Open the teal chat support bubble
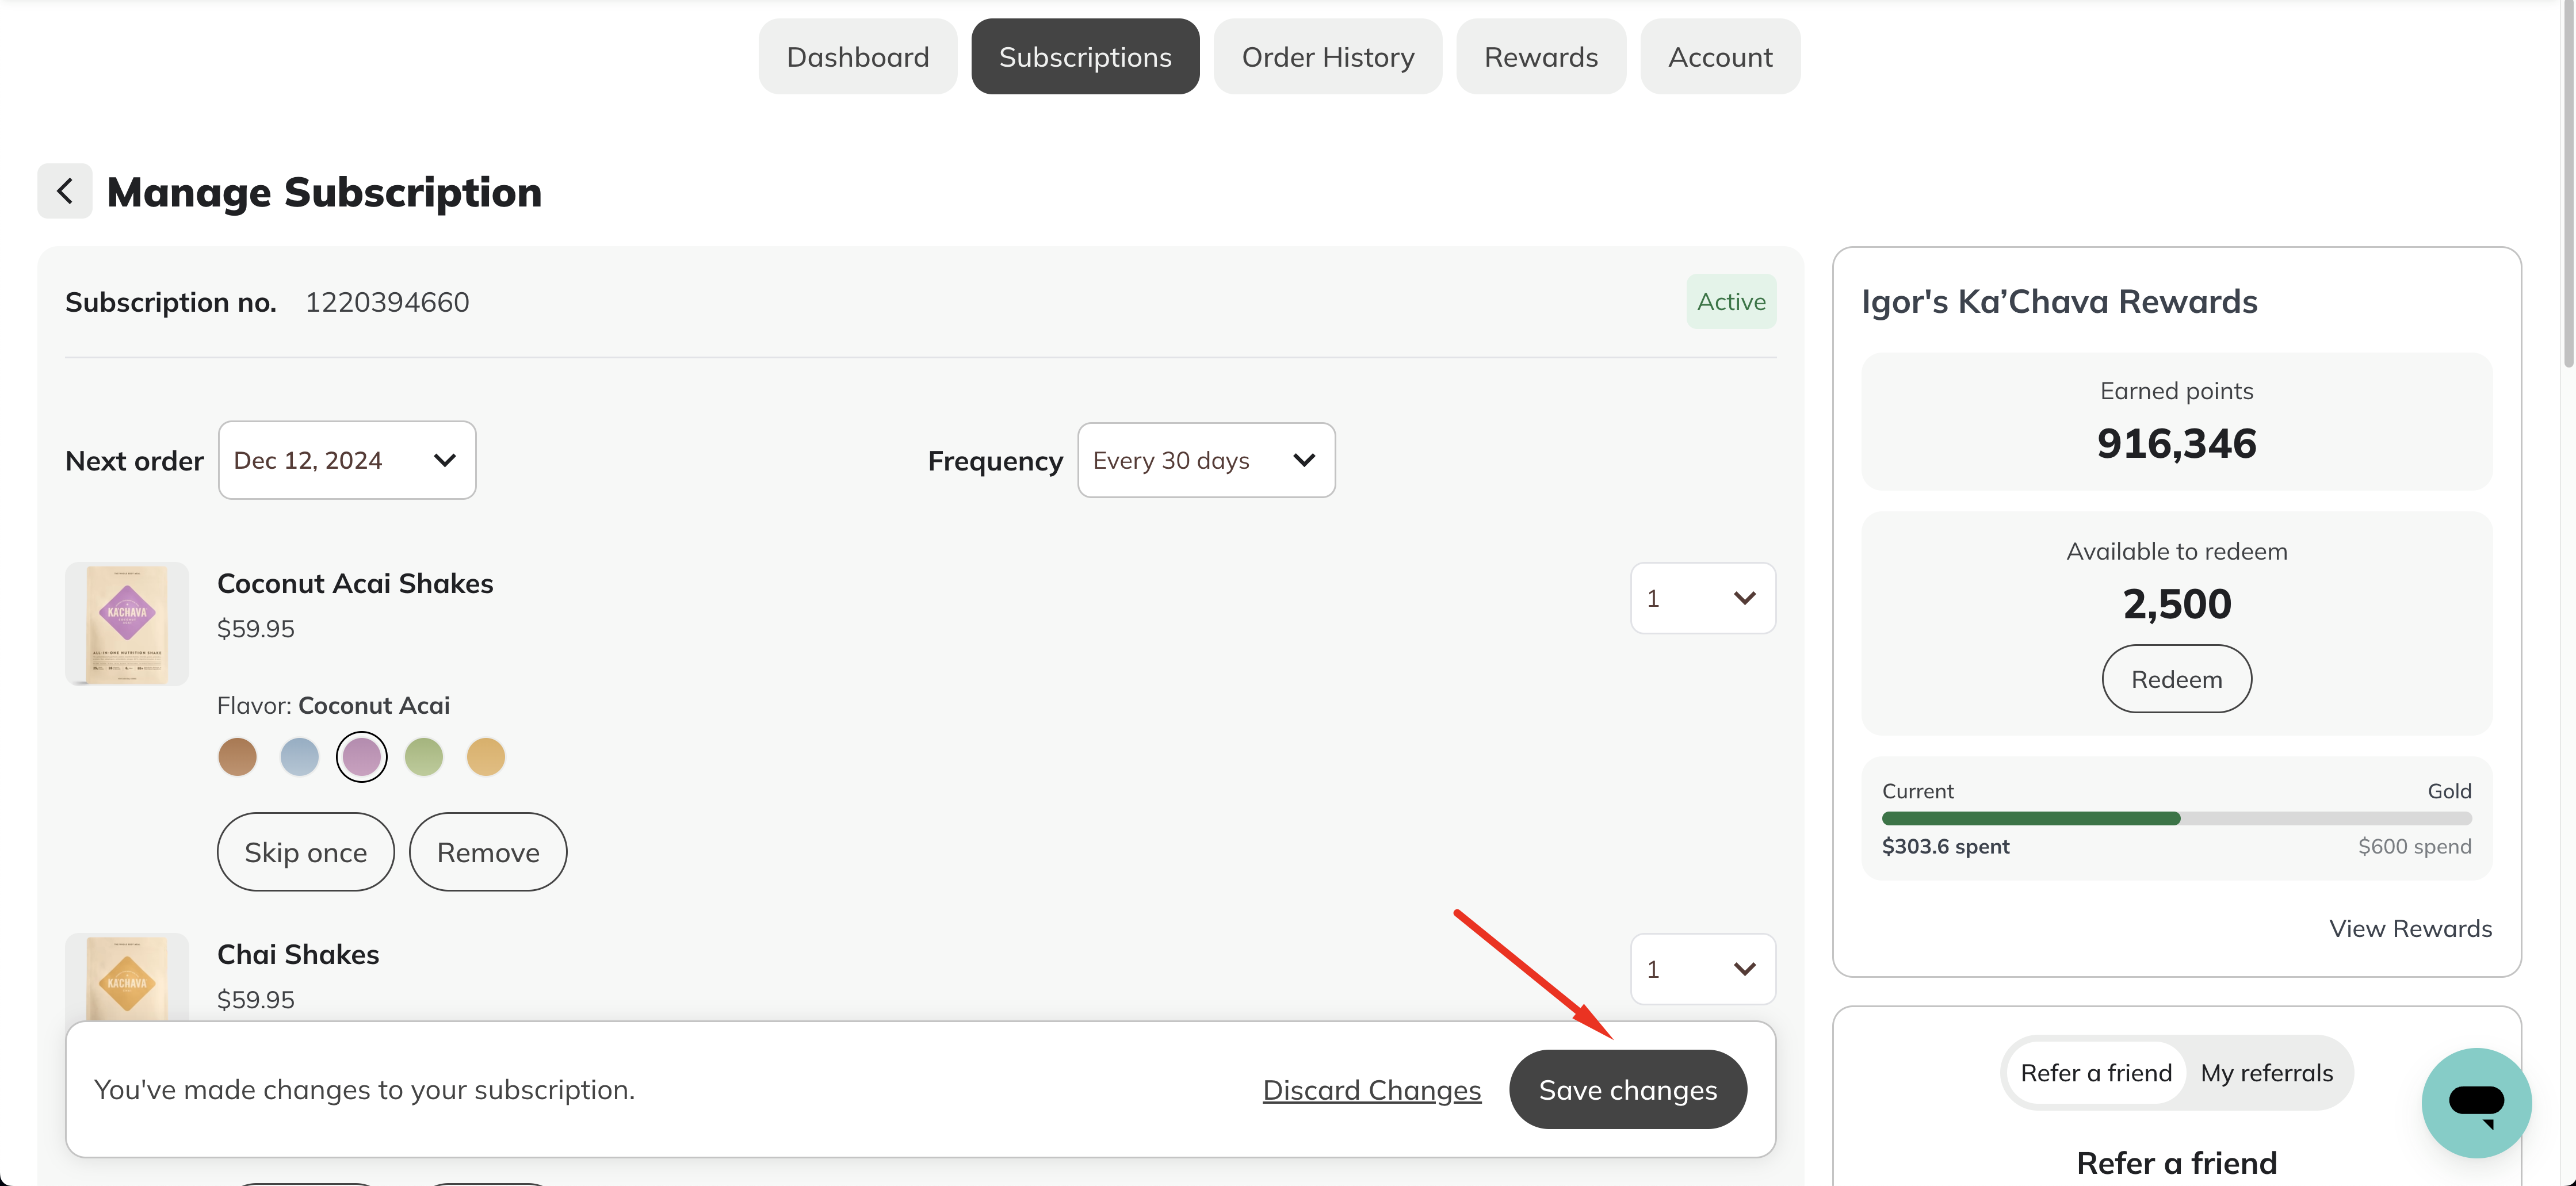2576x1186 pixels. point(2476,1102)
